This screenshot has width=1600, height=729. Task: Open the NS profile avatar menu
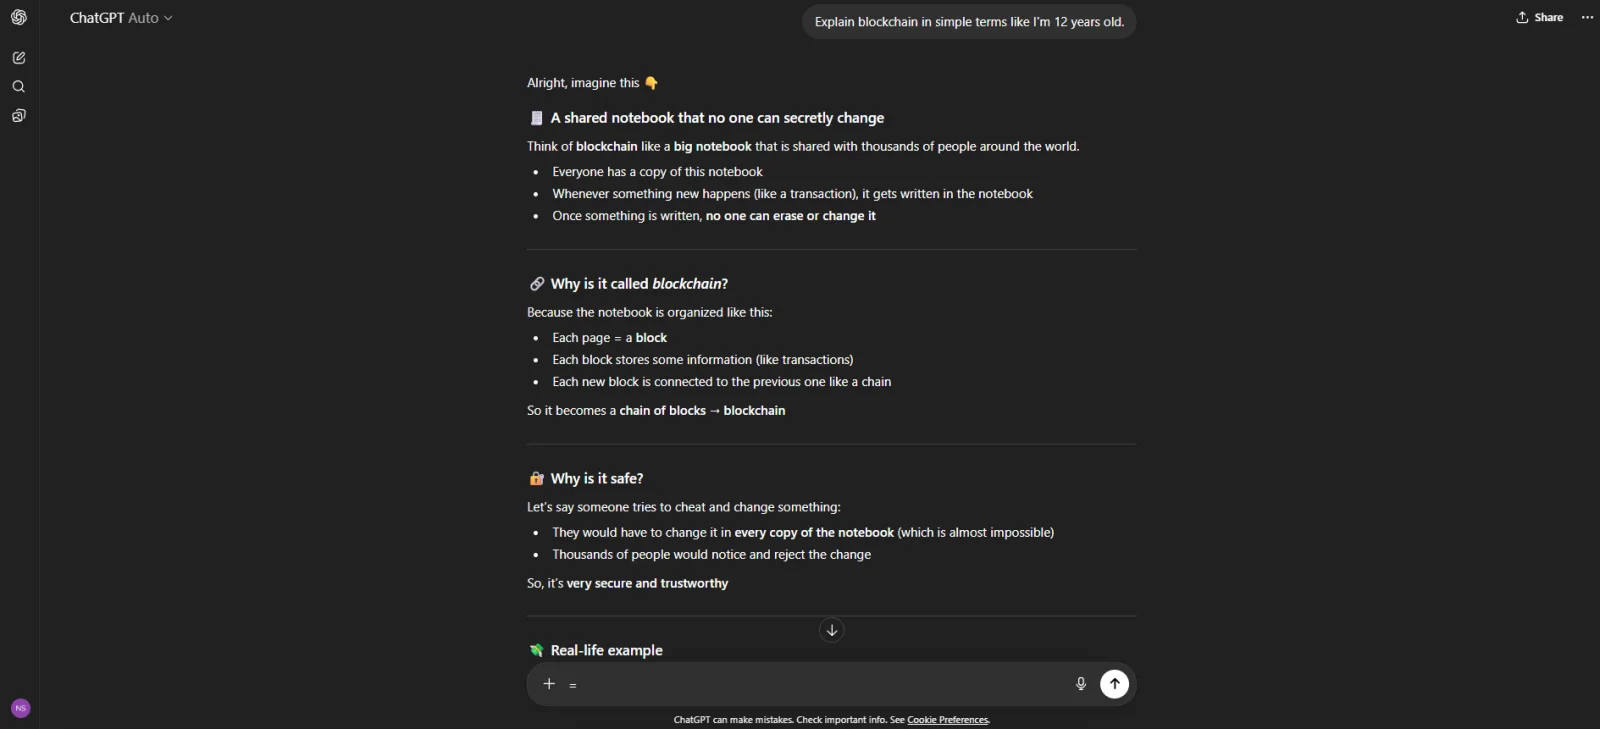coord(21,708)
